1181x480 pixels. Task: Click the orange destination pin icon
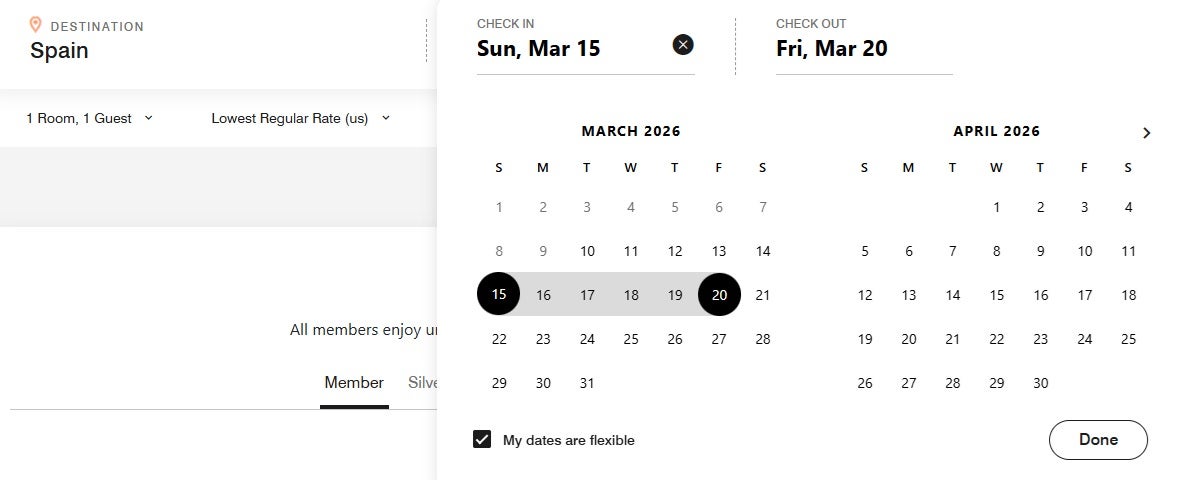pos(36,25)
